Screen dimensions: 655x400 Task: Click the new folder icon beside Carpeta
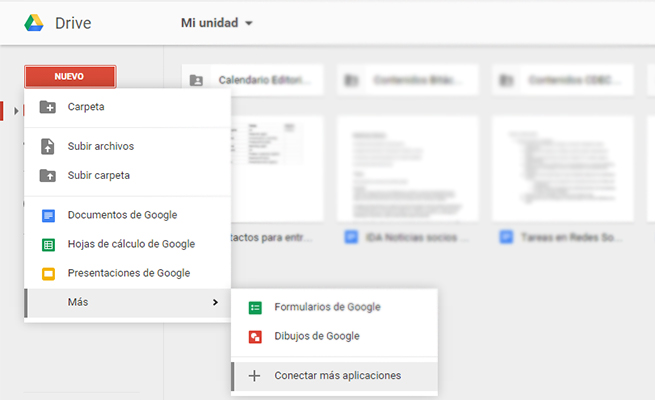48,107
